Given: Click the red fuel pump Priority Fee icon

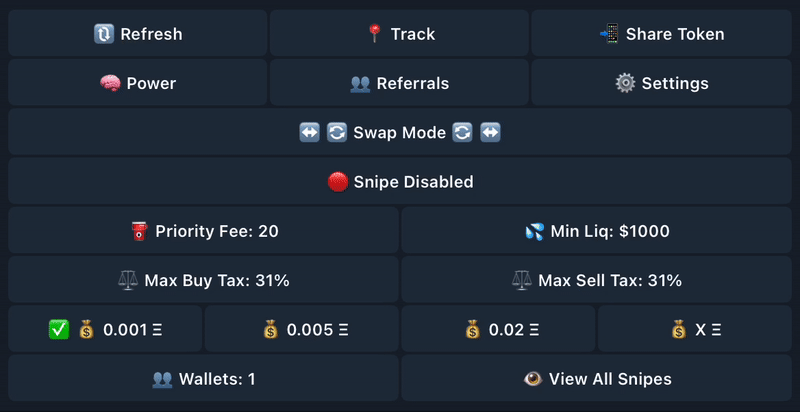Looking at the screenshot, I should tap(139, 231).
